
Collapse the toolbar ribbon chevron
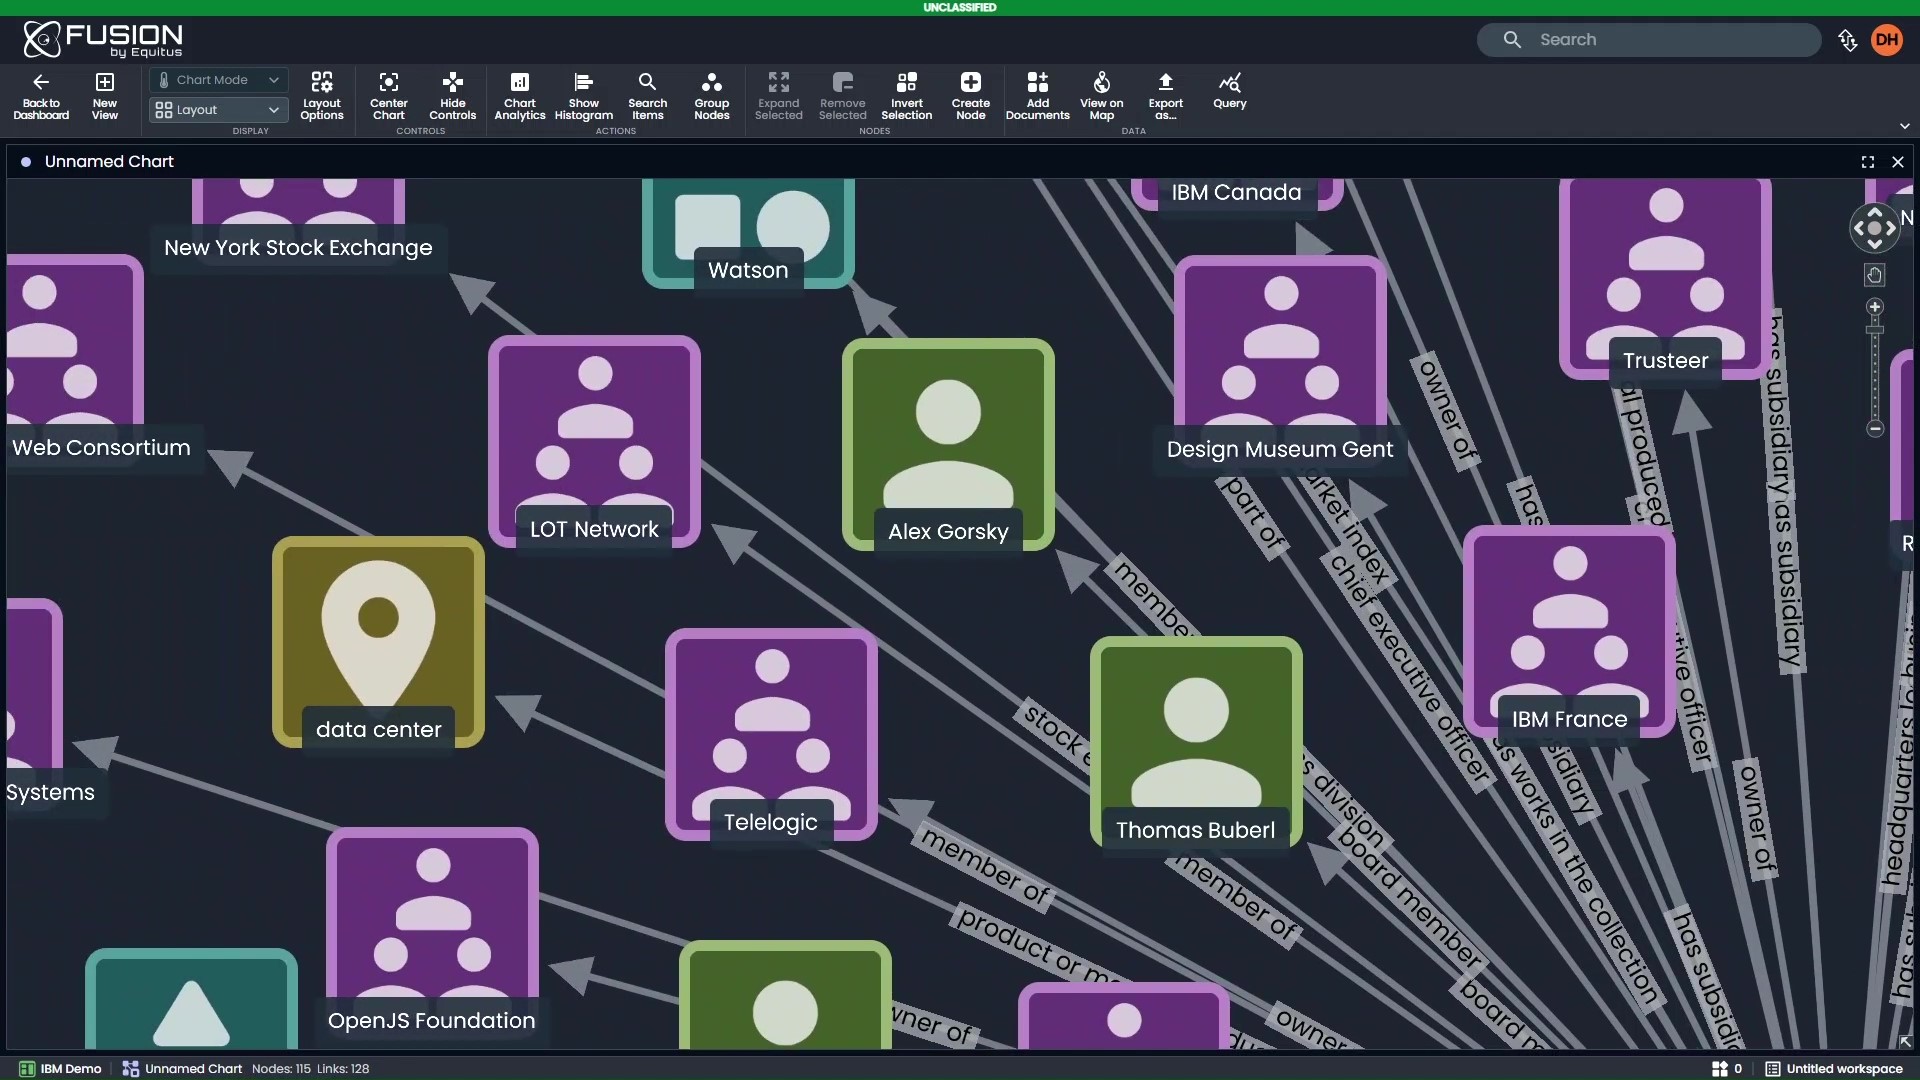(1904, 126)
